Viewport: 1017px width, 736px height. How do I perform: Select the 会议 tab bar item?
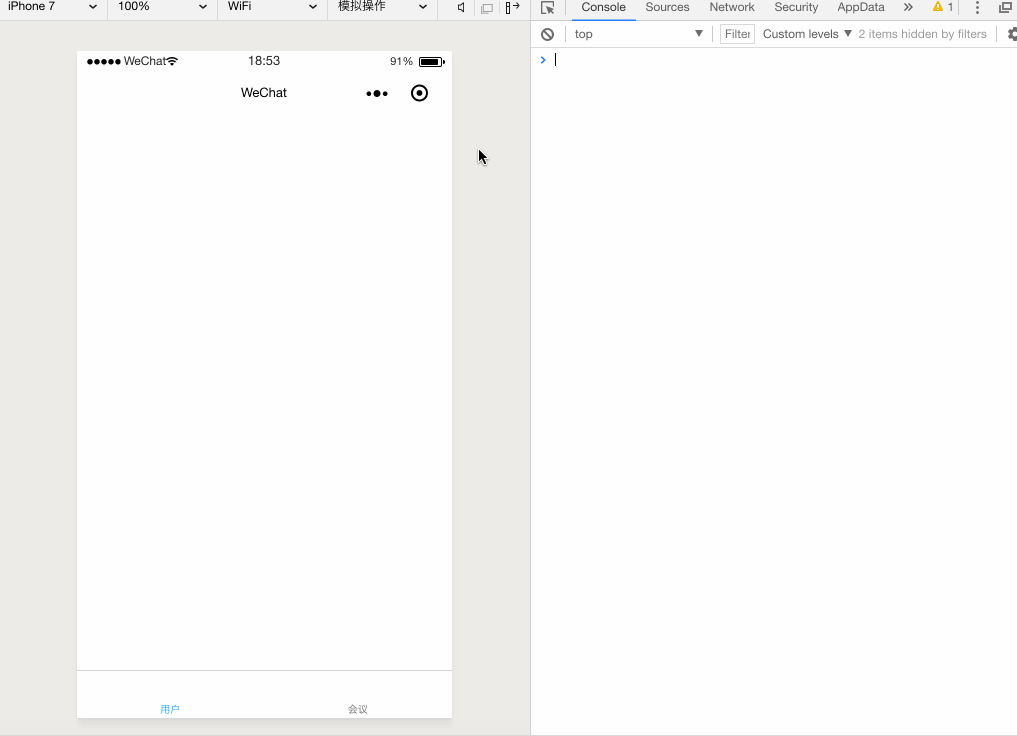click(x=358, y=709)
